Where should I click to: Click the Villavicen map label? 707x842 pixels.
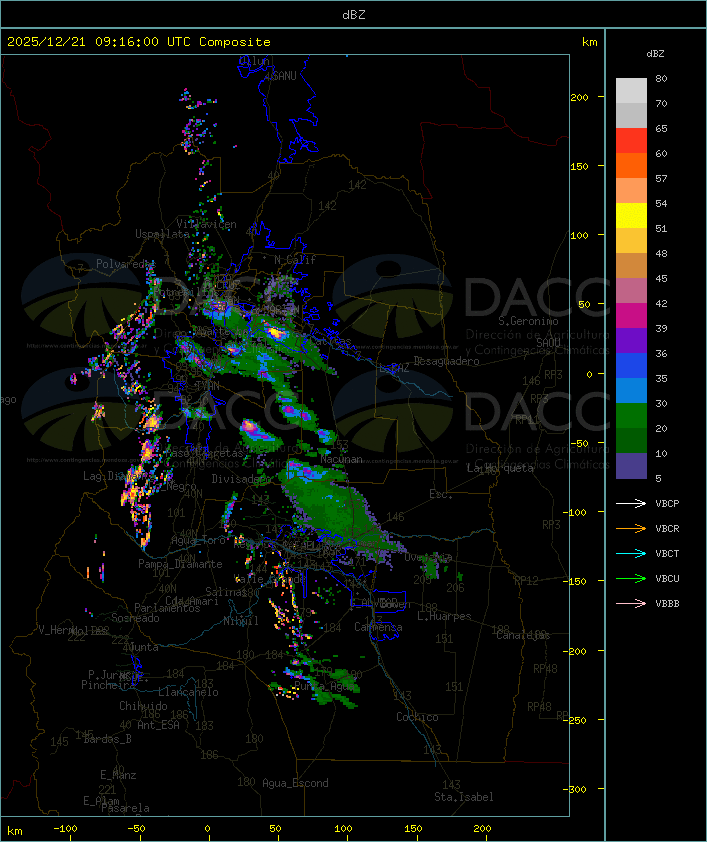(x=207, y=224)
